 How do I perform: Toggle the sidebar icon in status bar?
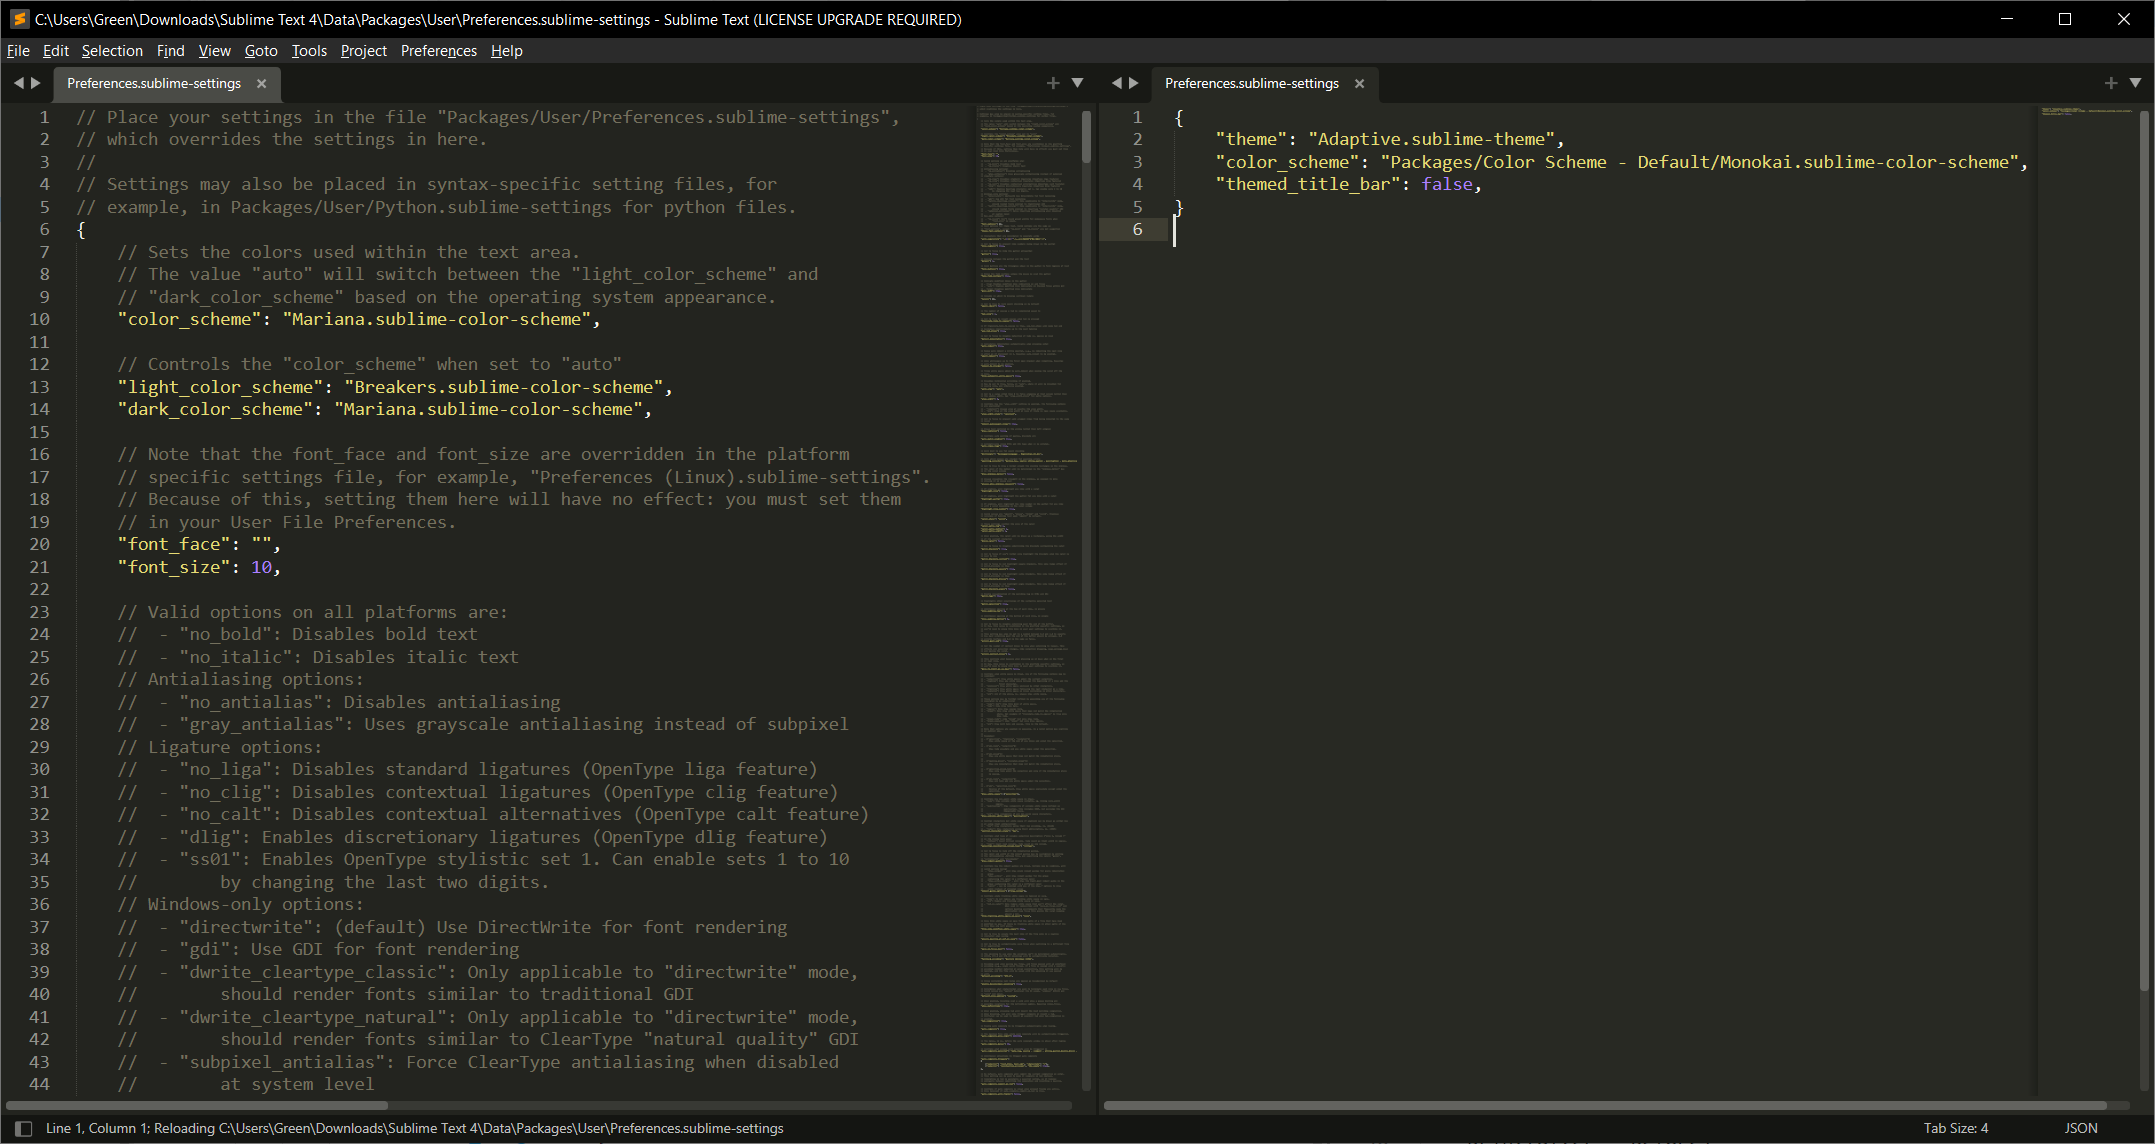(x=24, y=1128)
